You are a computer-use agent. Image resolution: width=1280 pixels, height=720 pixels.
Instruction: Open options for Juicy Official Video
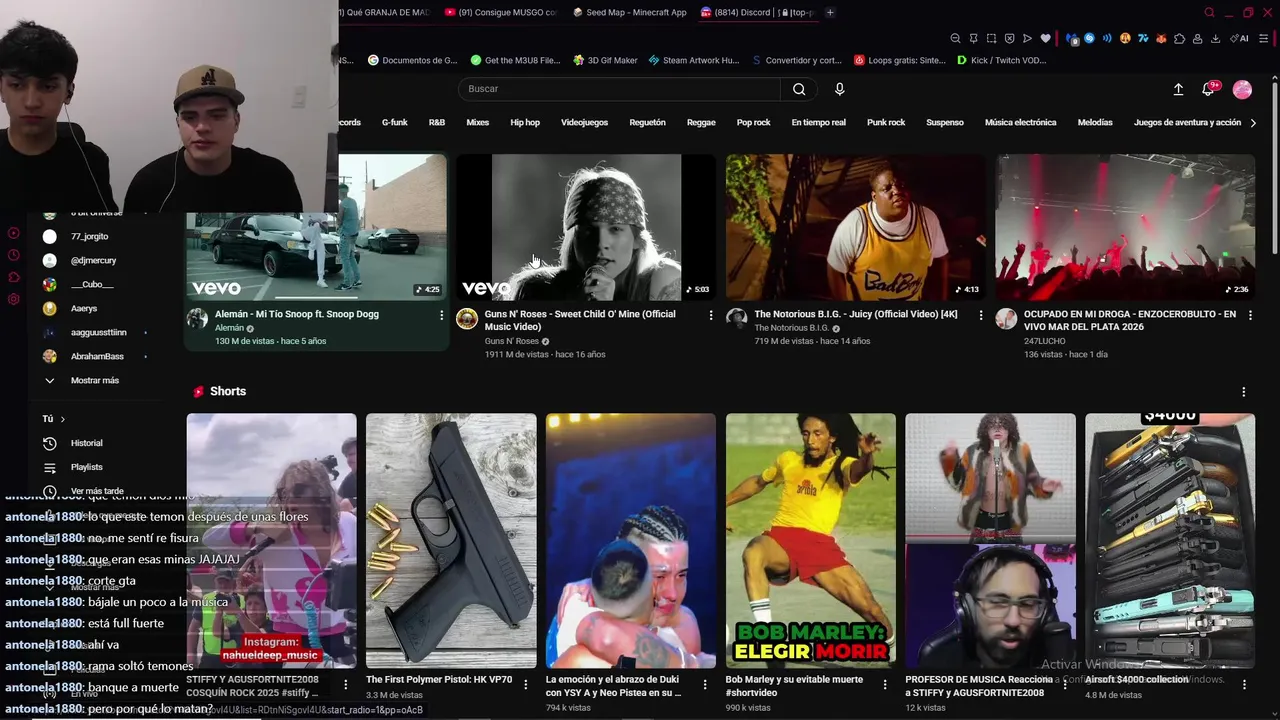(x=980, y=315)
